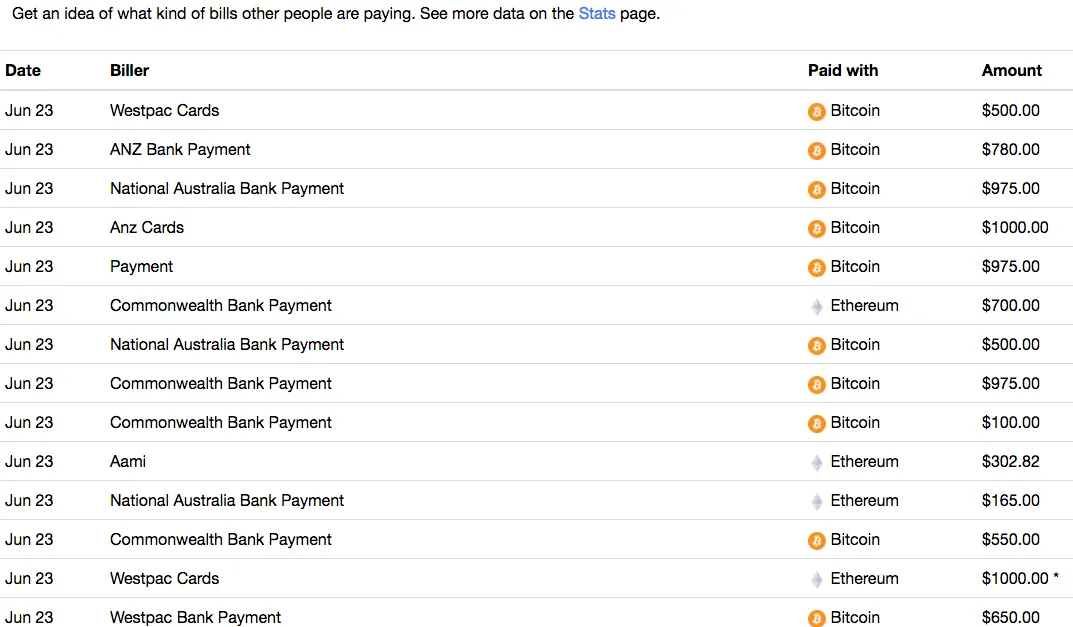The image size is (1073, 627).
Task: Select biller Westpac Cards paid with Ethereum
Action: 164,578
